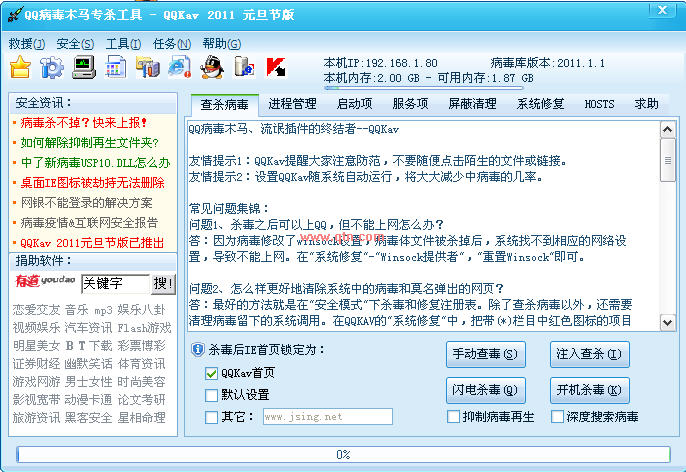Click the 手动查毒 button
686x472 pixels.
click(486, 354)
